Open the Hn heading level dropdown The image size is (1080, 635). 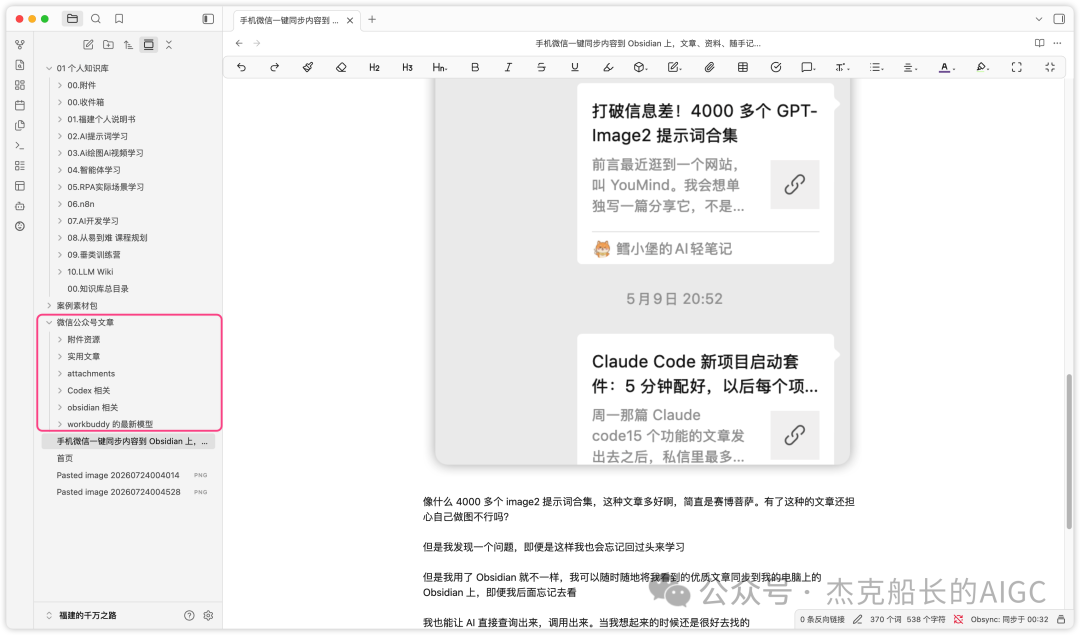click(439, 67)
